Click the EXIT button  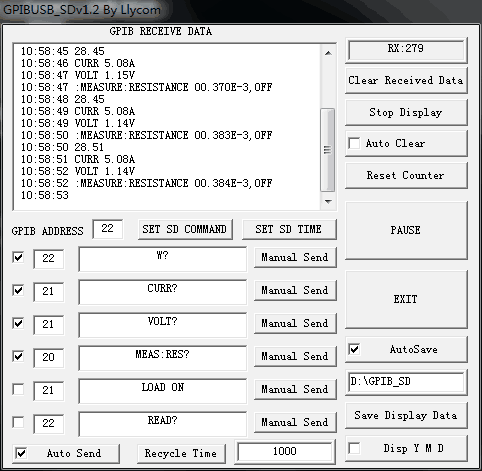tap(406, 299)
